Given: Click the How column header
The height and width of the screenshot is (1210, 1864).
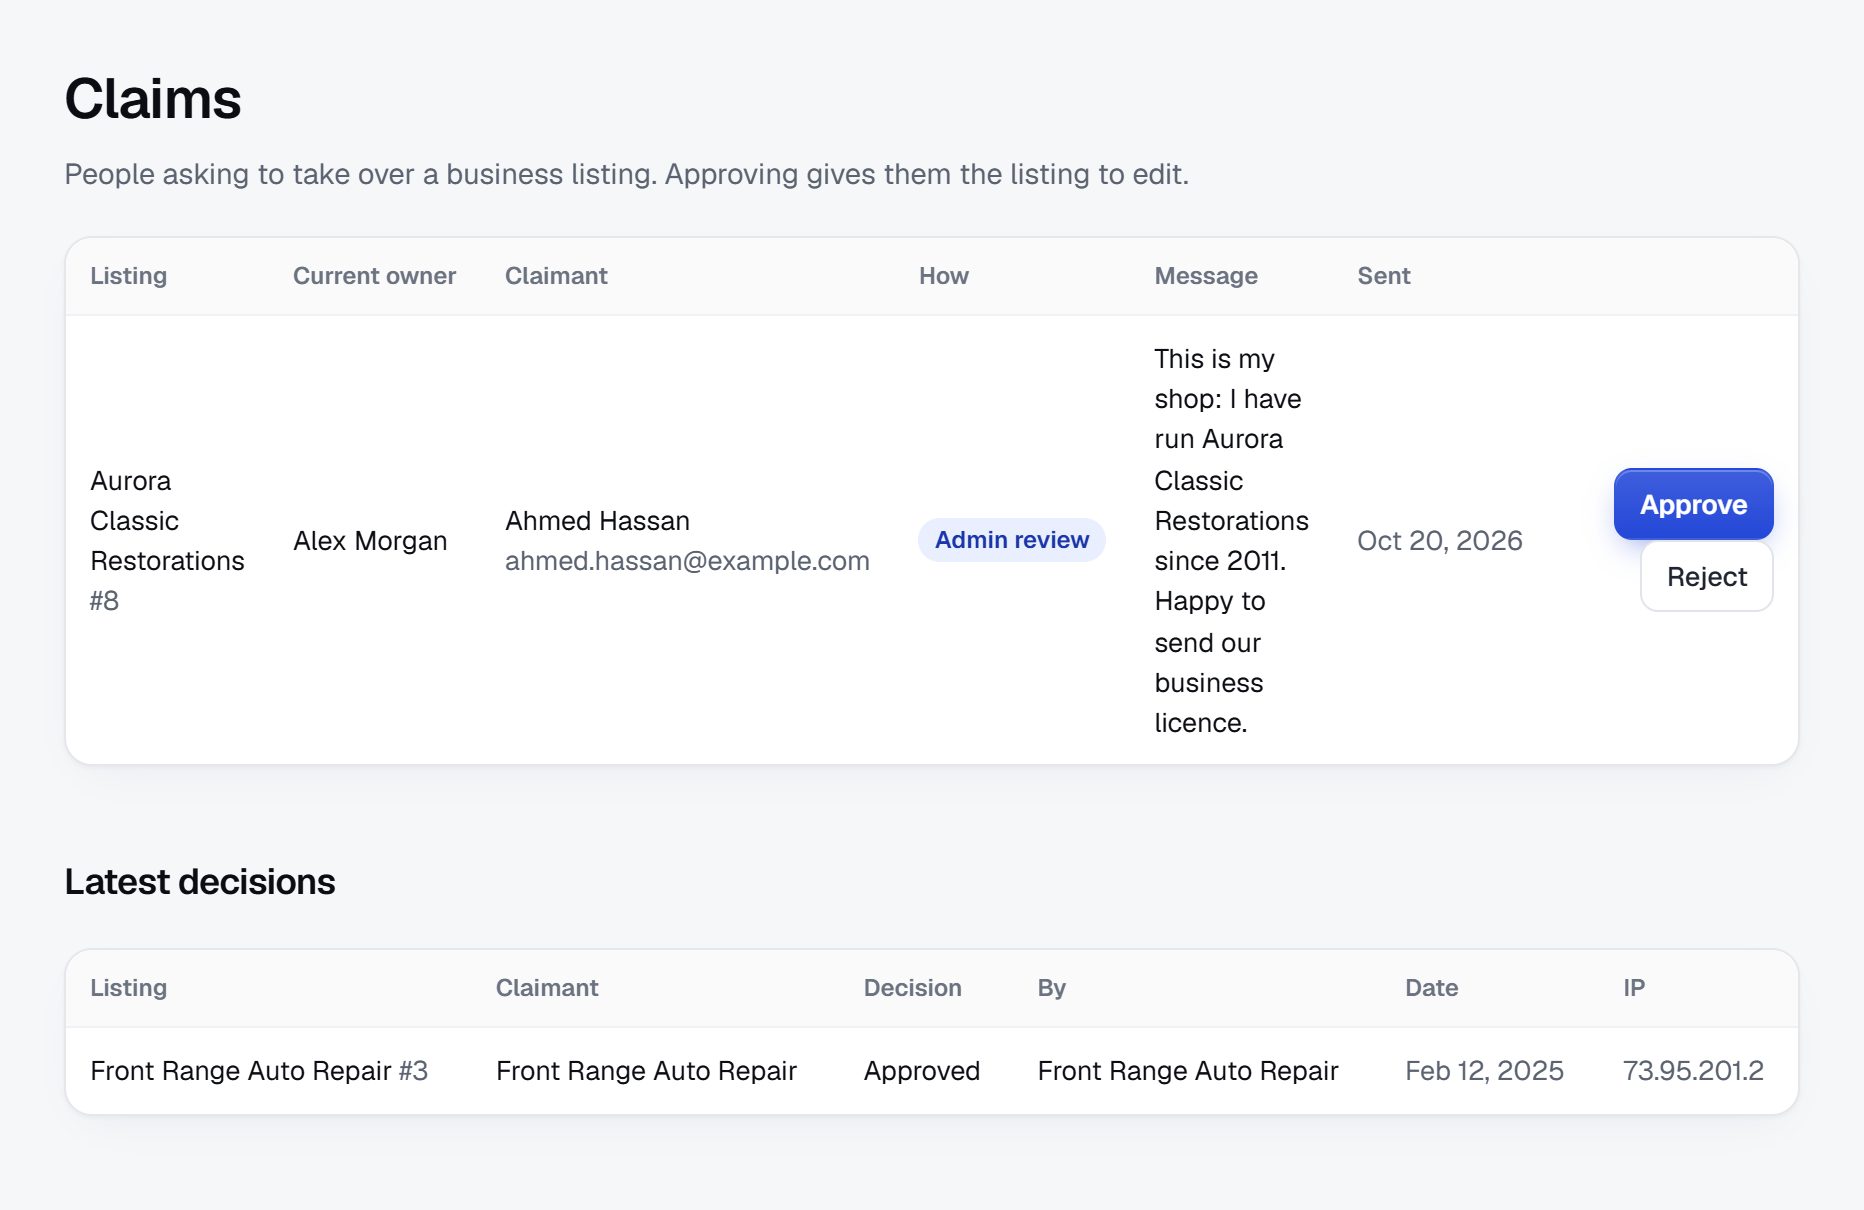Looking at the screenshot, I should [943, 276].
